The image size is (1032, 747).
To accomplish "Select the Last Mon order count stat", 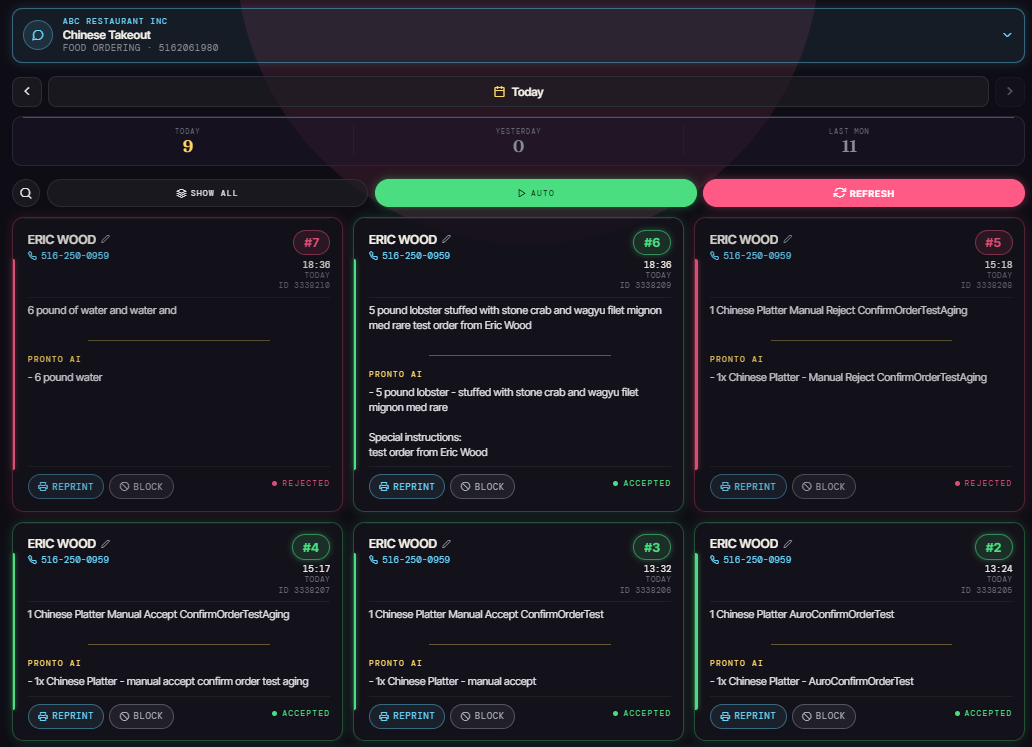I will [849, 141].
